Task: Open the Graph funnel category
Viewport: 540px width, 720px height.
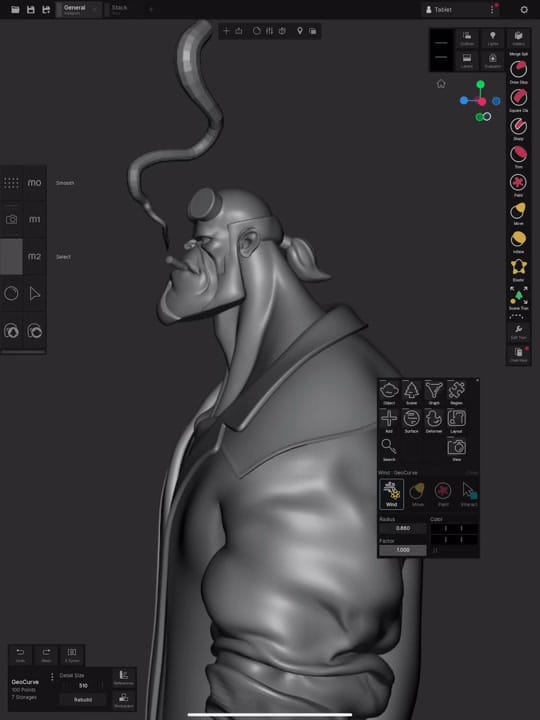Action: click(x=434, y=393)
